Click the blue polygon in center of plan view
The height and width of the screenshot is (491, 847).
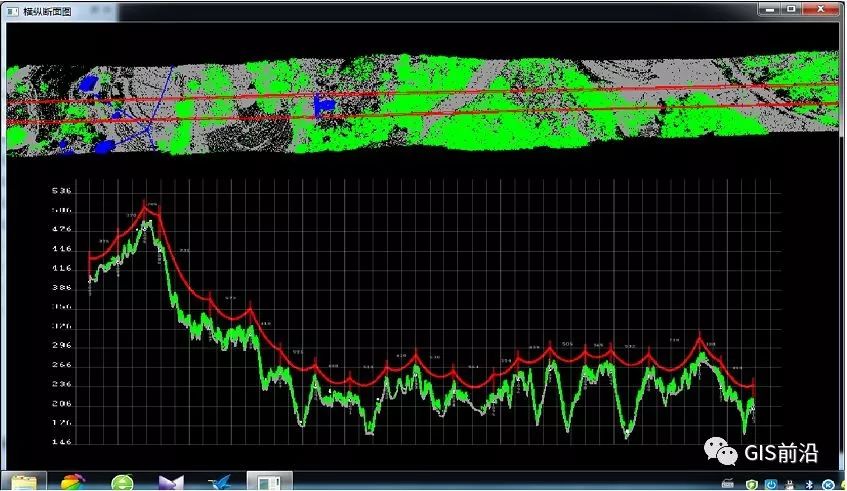(x=321, y=105)
